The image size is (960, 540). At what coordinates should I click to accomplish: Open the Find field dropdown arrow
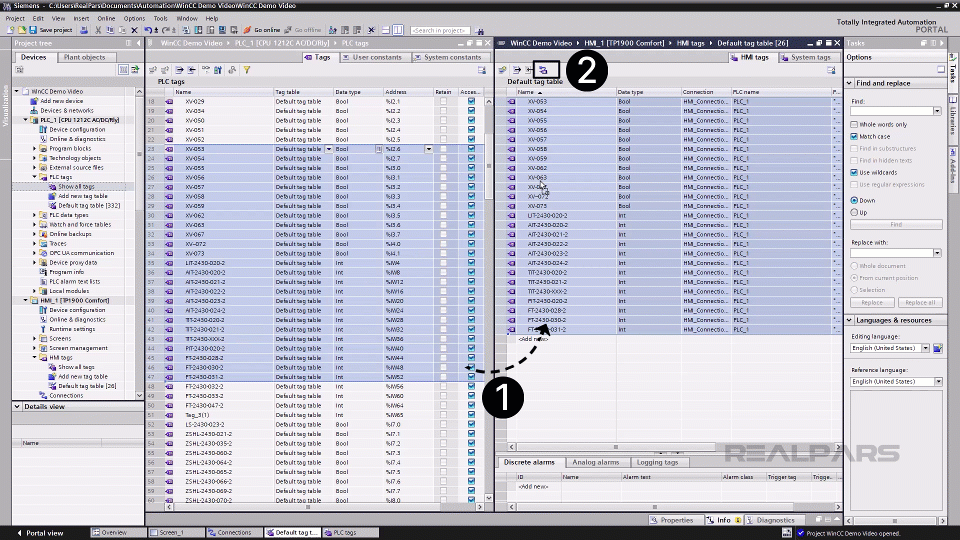[937, 111]
